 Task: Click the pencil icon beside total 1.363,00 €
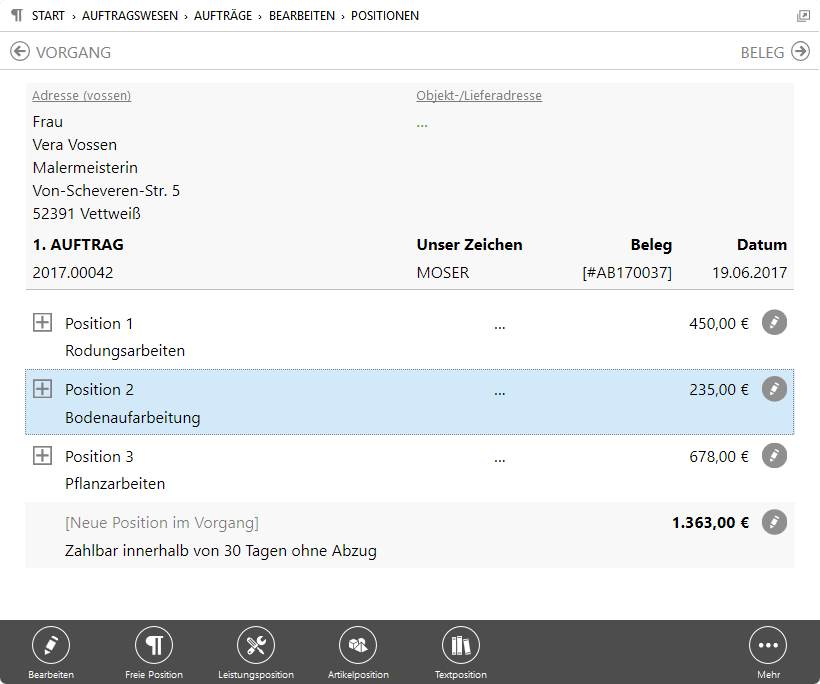pyautogui.click(x=774, y=522)
